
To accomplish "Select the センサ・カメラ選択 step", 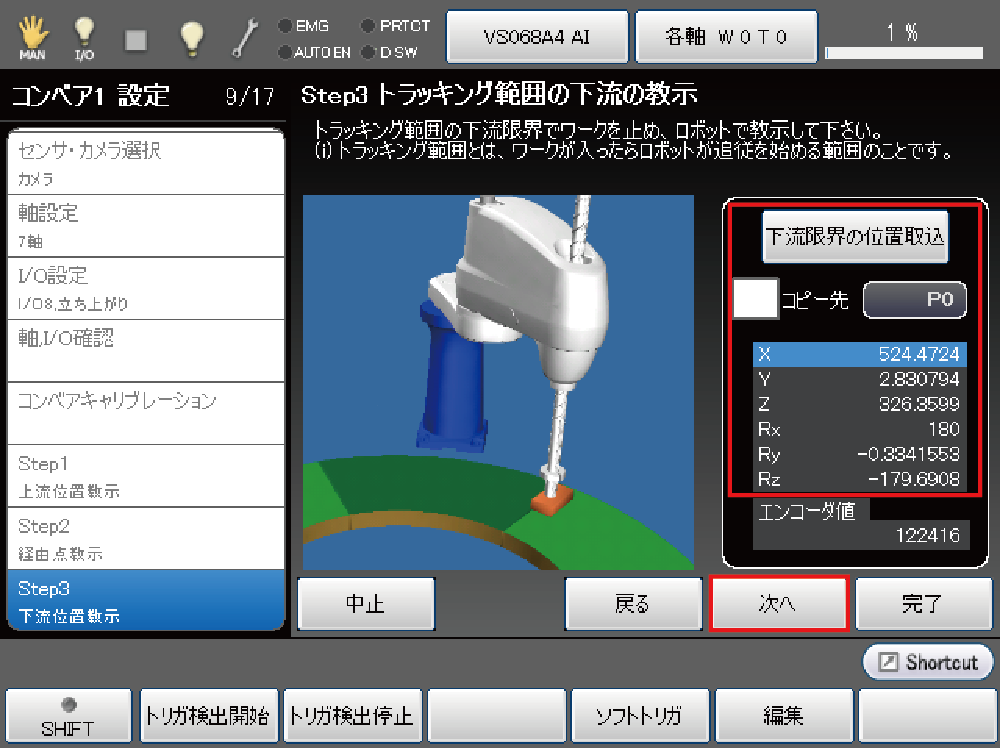I will pyautogui.click(x=146, y=163).
